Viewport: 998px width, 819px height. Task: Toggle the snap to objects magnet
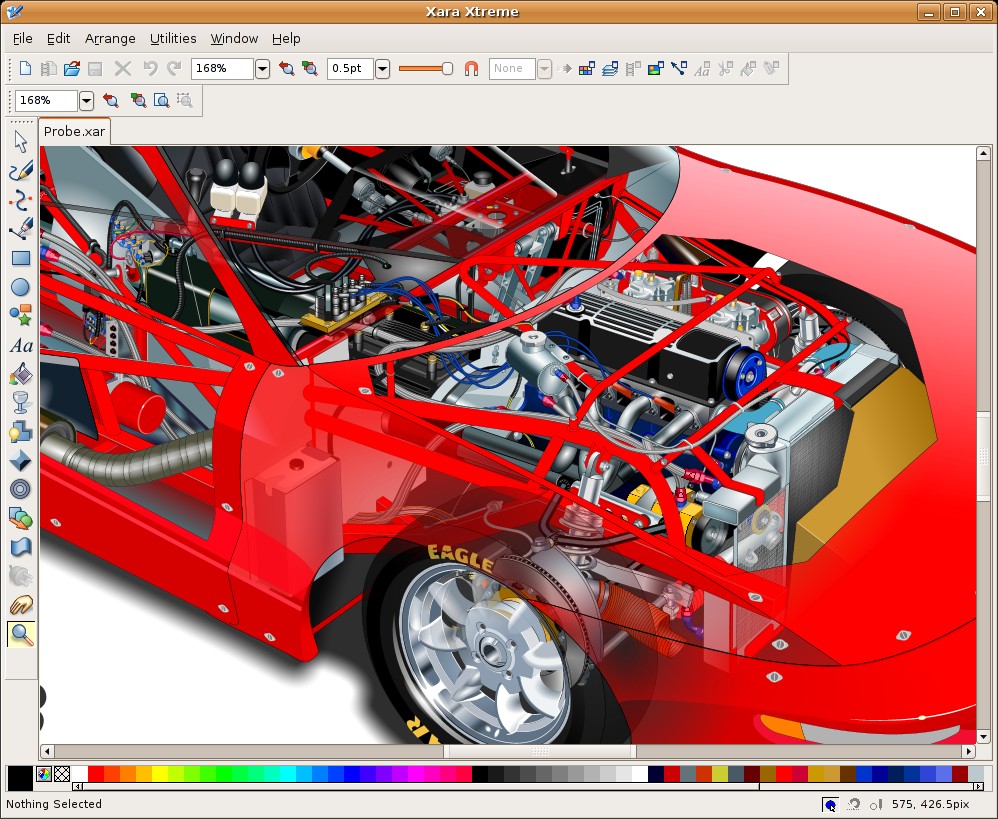coord(471,68)
